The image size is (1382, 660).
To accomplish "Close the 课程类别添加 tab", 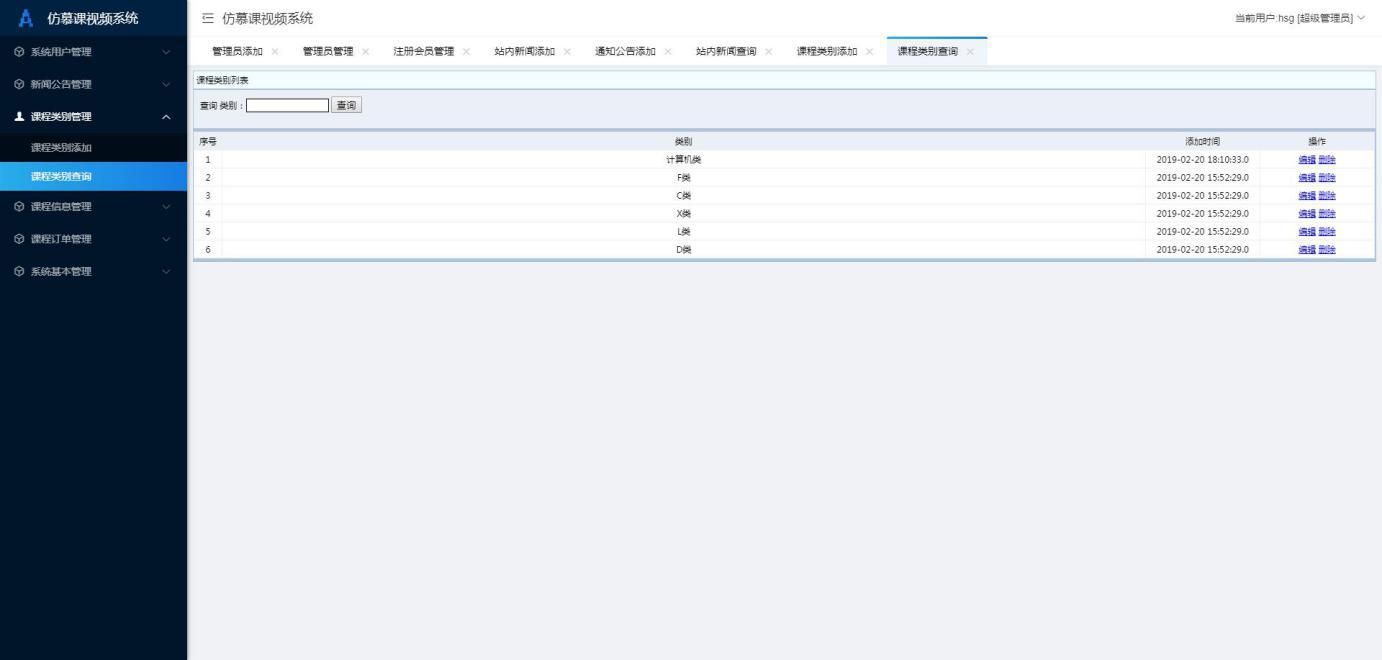I will click(x=870, y=52).
